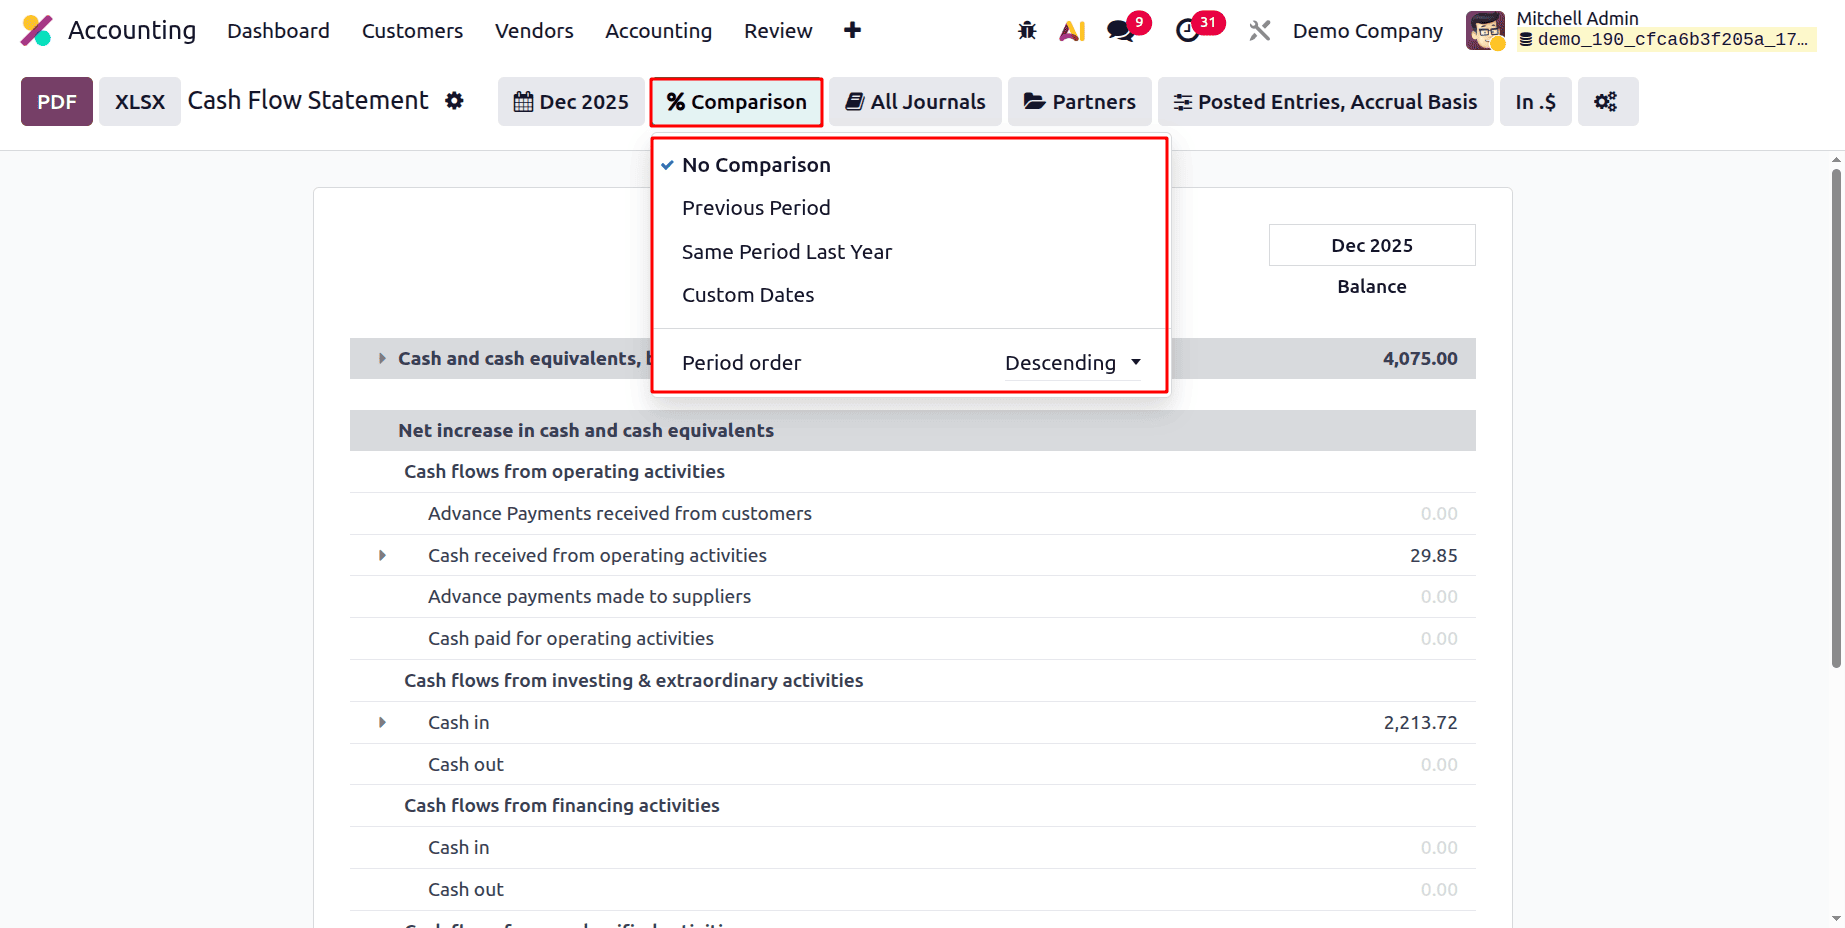The width and height of the screenshot is (1845, 928).
Task: Select Same Period Last Year comparison
Action: (x=787, y=251)
